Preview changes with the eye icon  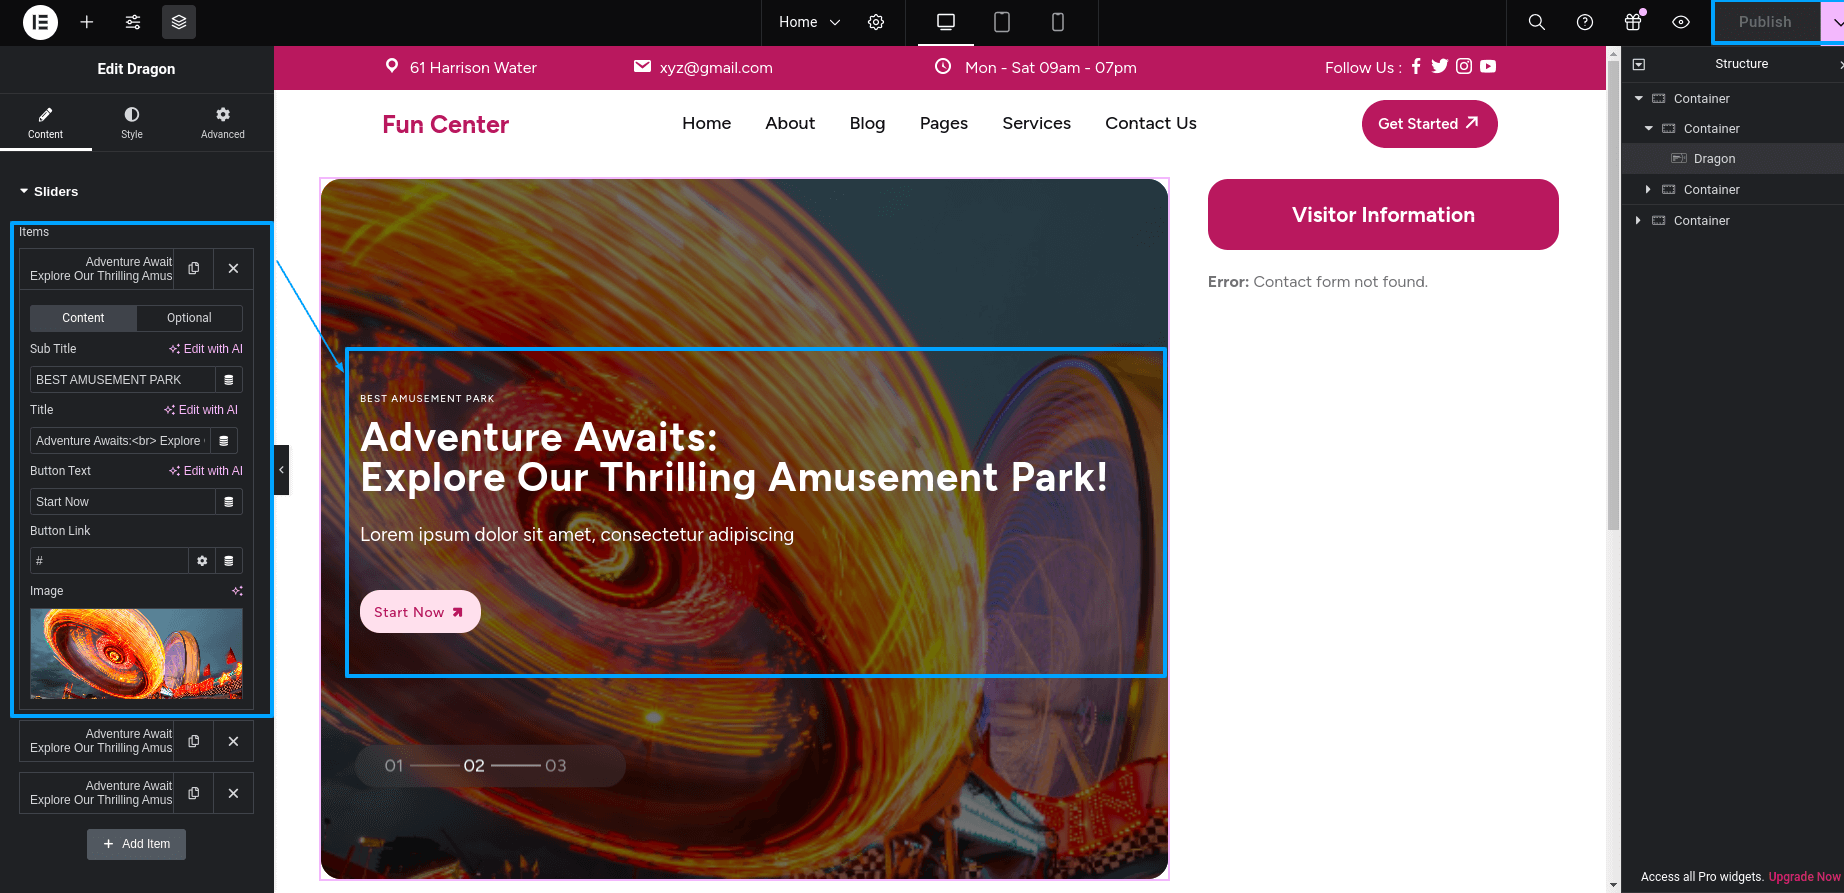tap(1681, 22)
